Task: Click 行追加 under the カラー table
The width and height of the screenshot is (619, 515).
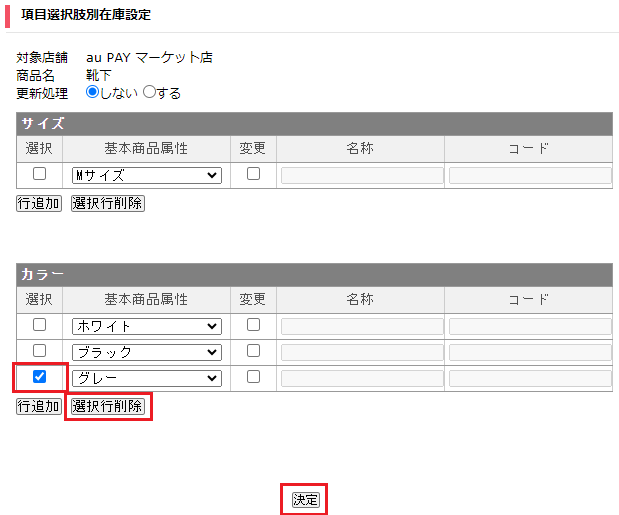Action: pyautogui.click(x=39, y=406)
